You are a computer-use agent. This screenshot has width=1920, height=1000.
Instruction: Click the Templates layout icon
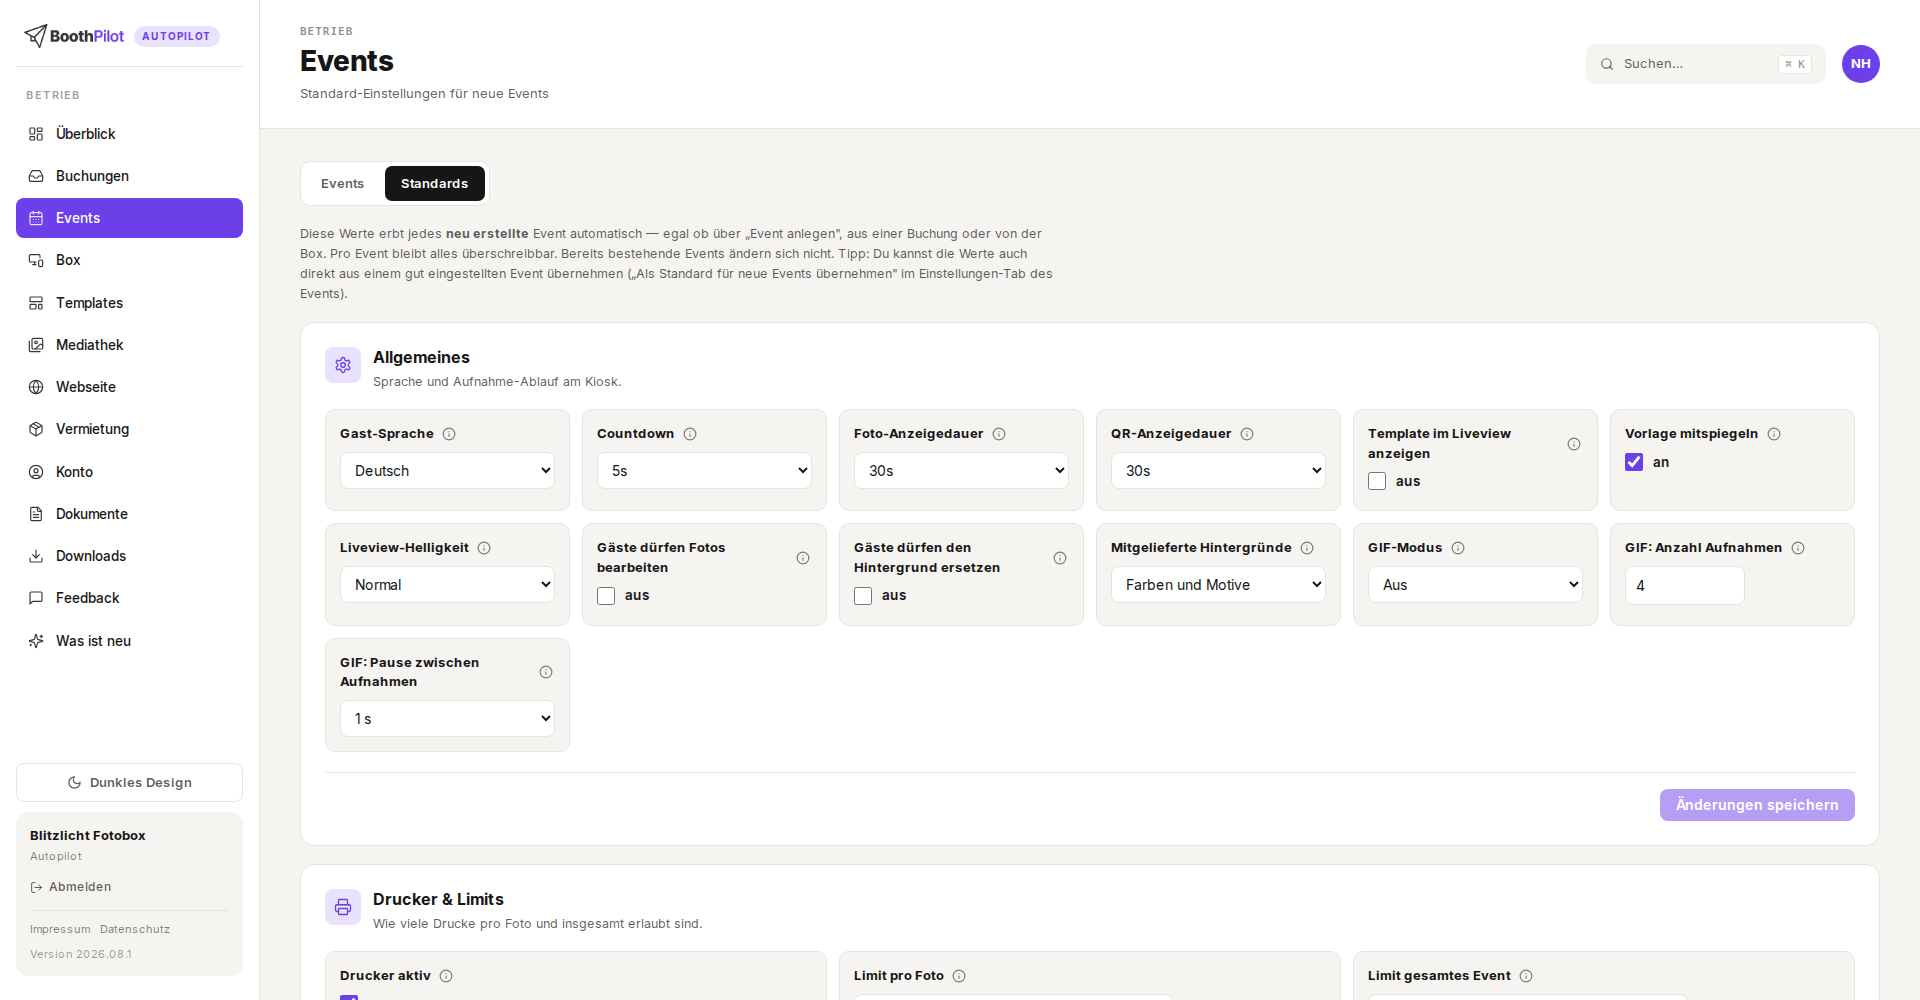[x=36, y=303]
